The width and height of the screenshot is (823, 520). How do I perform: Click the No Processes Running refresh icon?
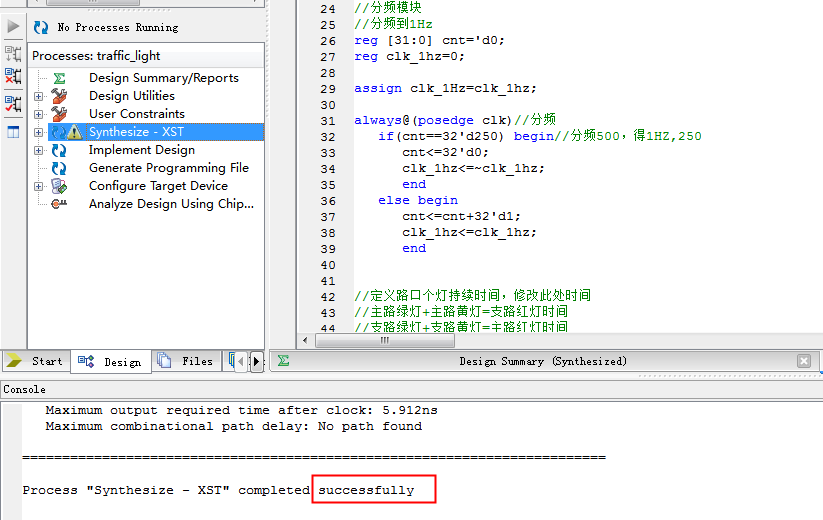click(41, 27)
